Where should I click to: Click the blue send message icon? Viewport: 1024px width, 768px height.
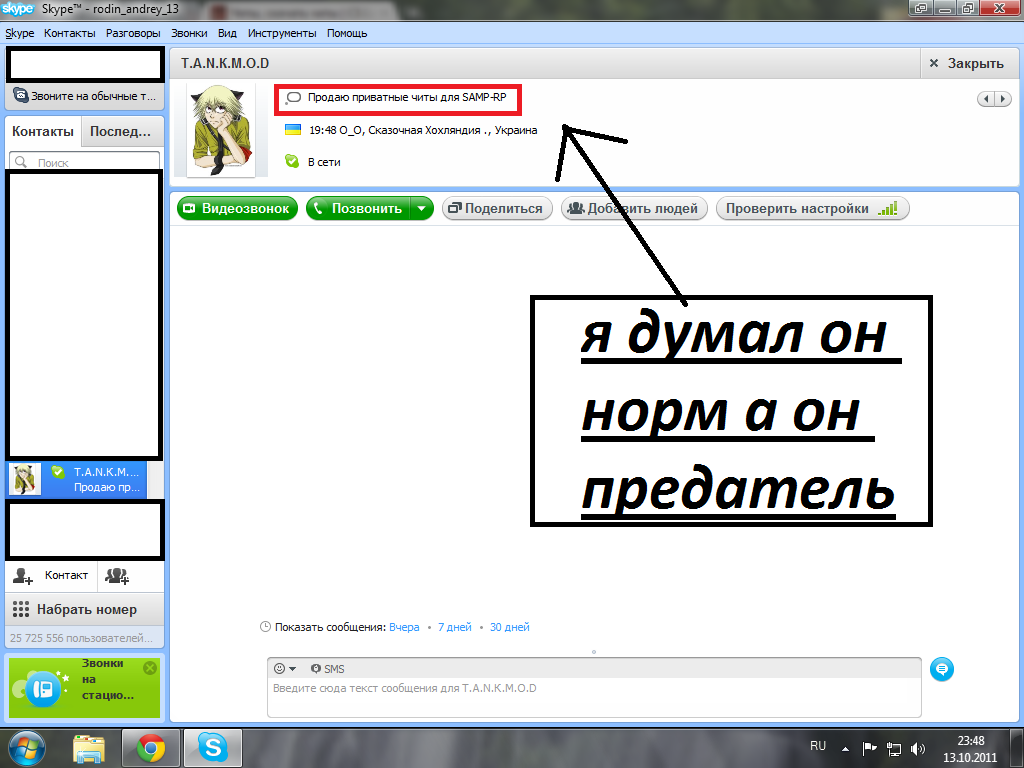[x=940, y=670]
